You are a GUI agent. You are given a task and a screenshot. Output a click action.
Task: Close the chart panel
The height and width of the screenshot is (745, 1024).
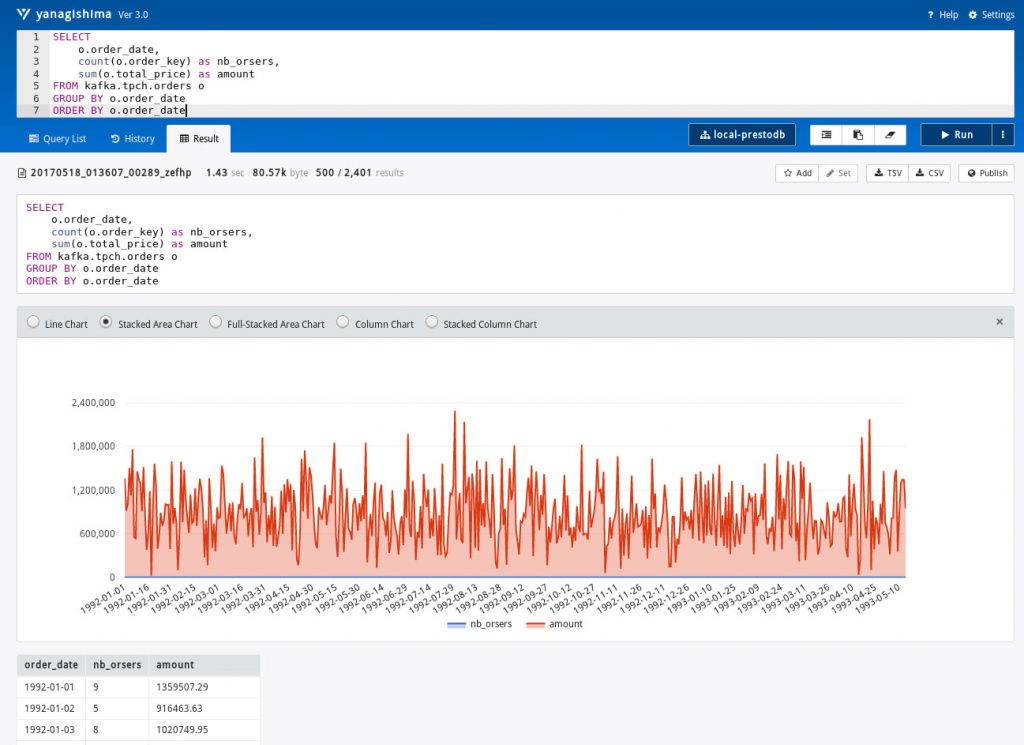coord(999,323)
